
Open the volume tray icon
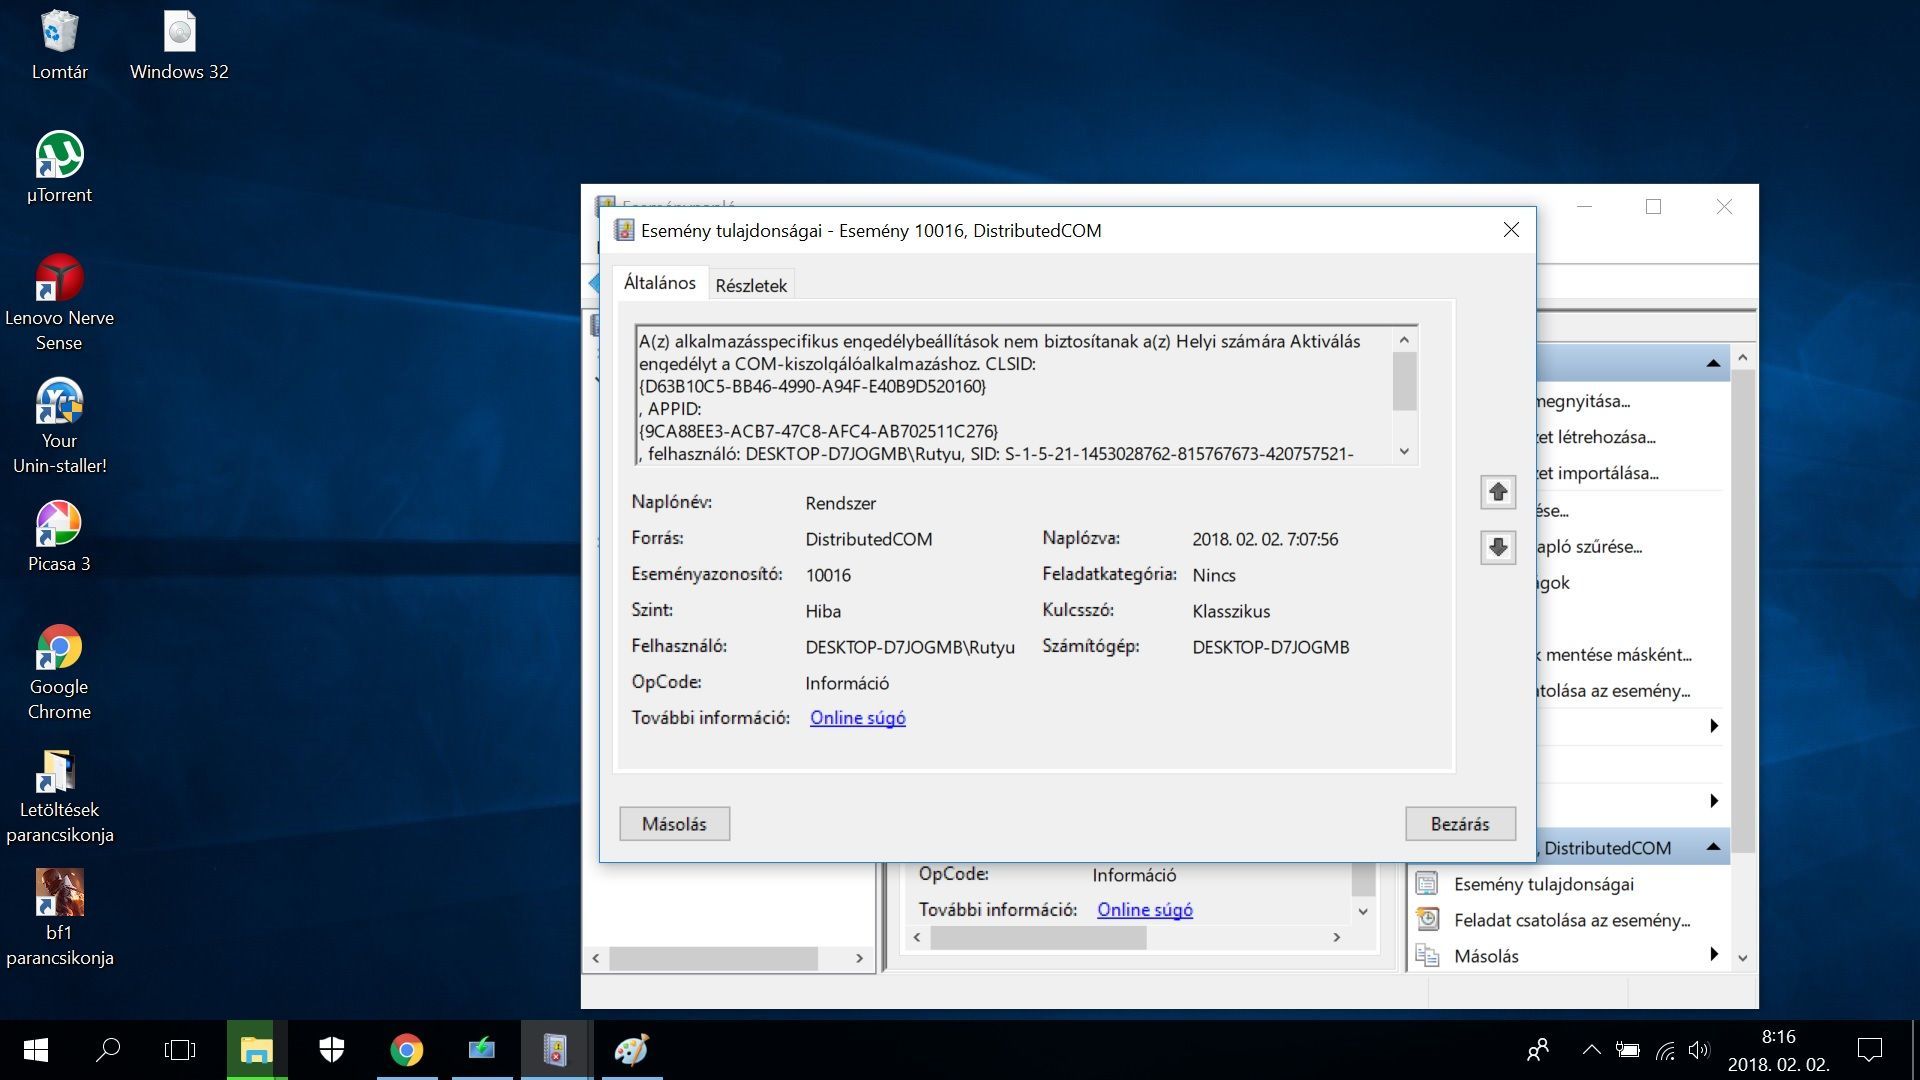[x=1698, y=1050]
